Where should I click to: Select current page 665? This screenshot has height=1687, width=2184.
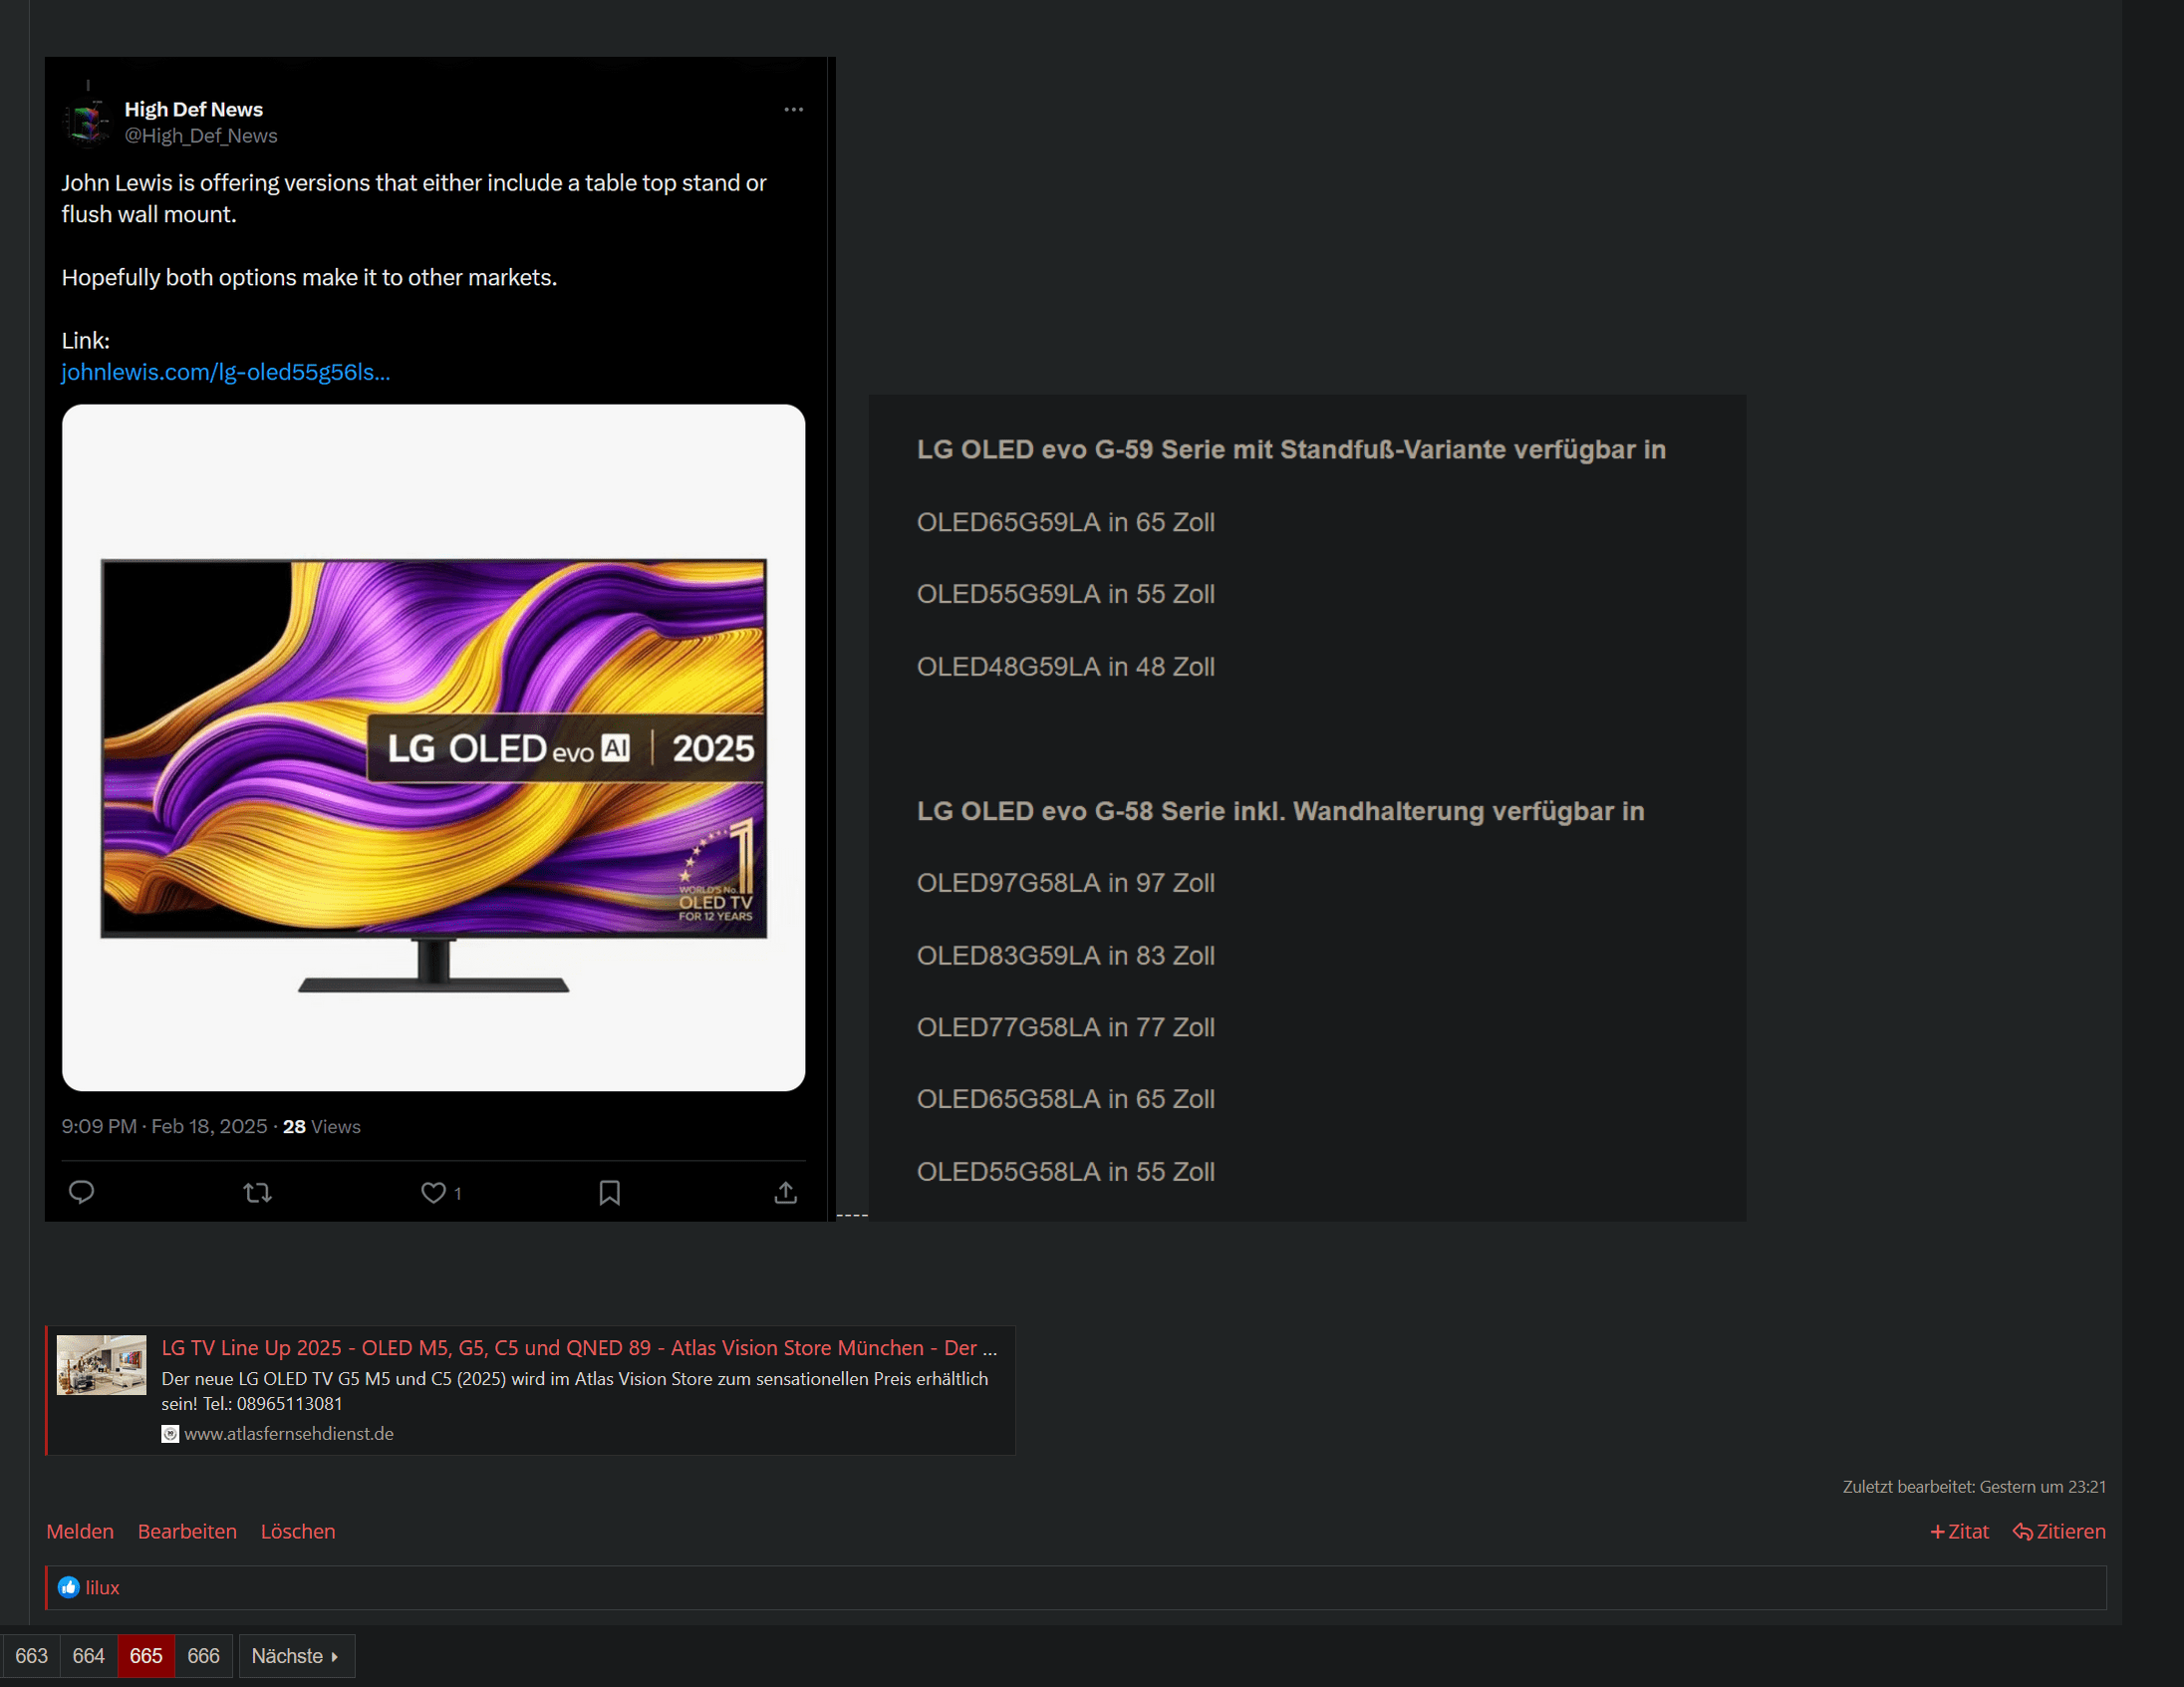tap(146, 1656)
